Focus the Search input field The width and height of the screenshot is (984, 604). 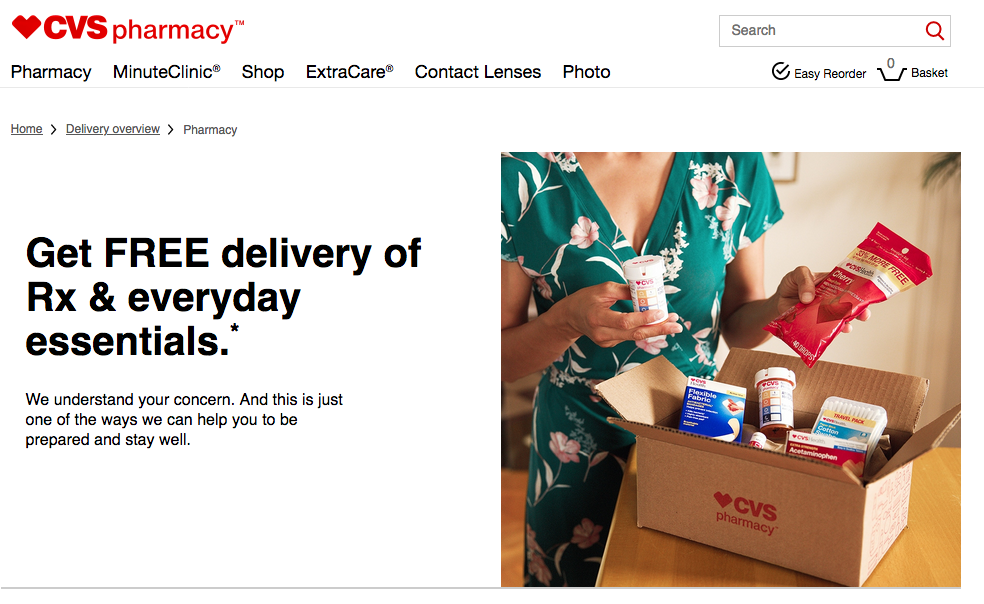pos(822,31)
